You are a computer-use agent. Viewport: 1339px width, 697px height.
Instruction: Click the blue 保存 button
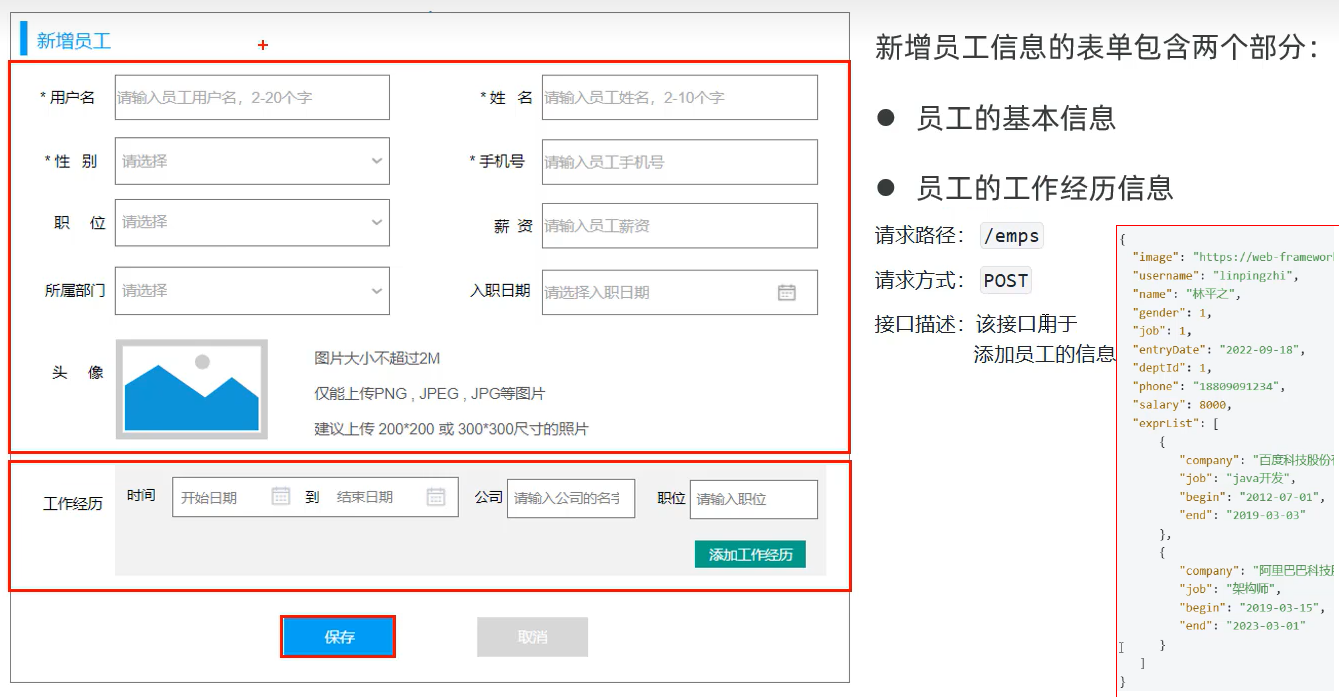pyautogui.click(x=338, y=637)
